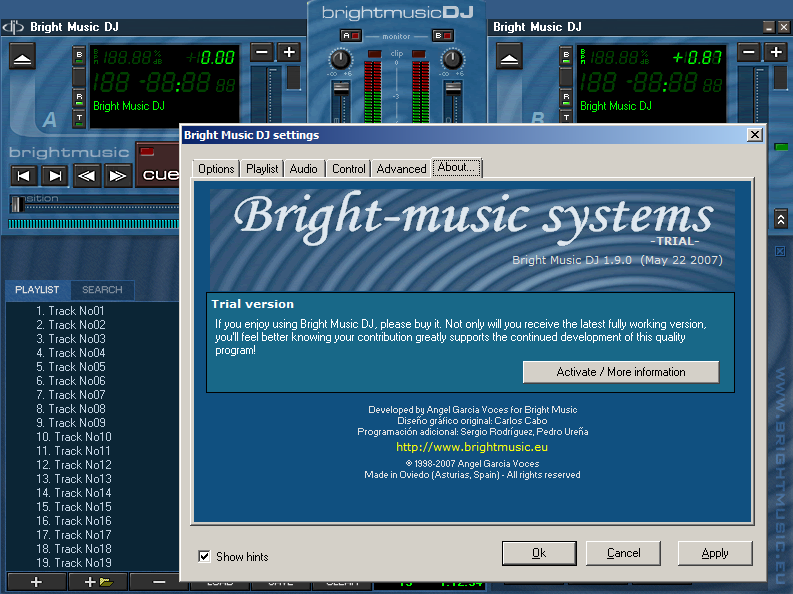Increase pitch with deck A plus button
This screenshot has width=793, height=594.
289,52
